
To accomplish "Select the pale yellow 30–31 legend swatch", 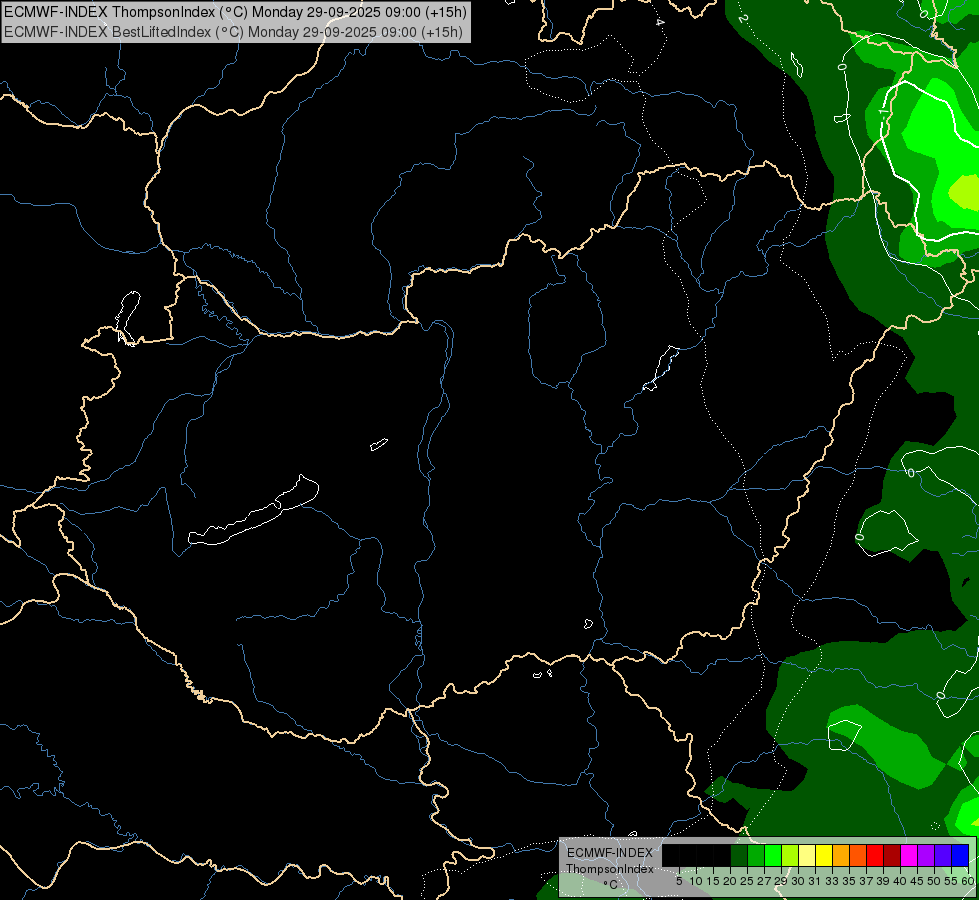I will [x=807, y=855].
